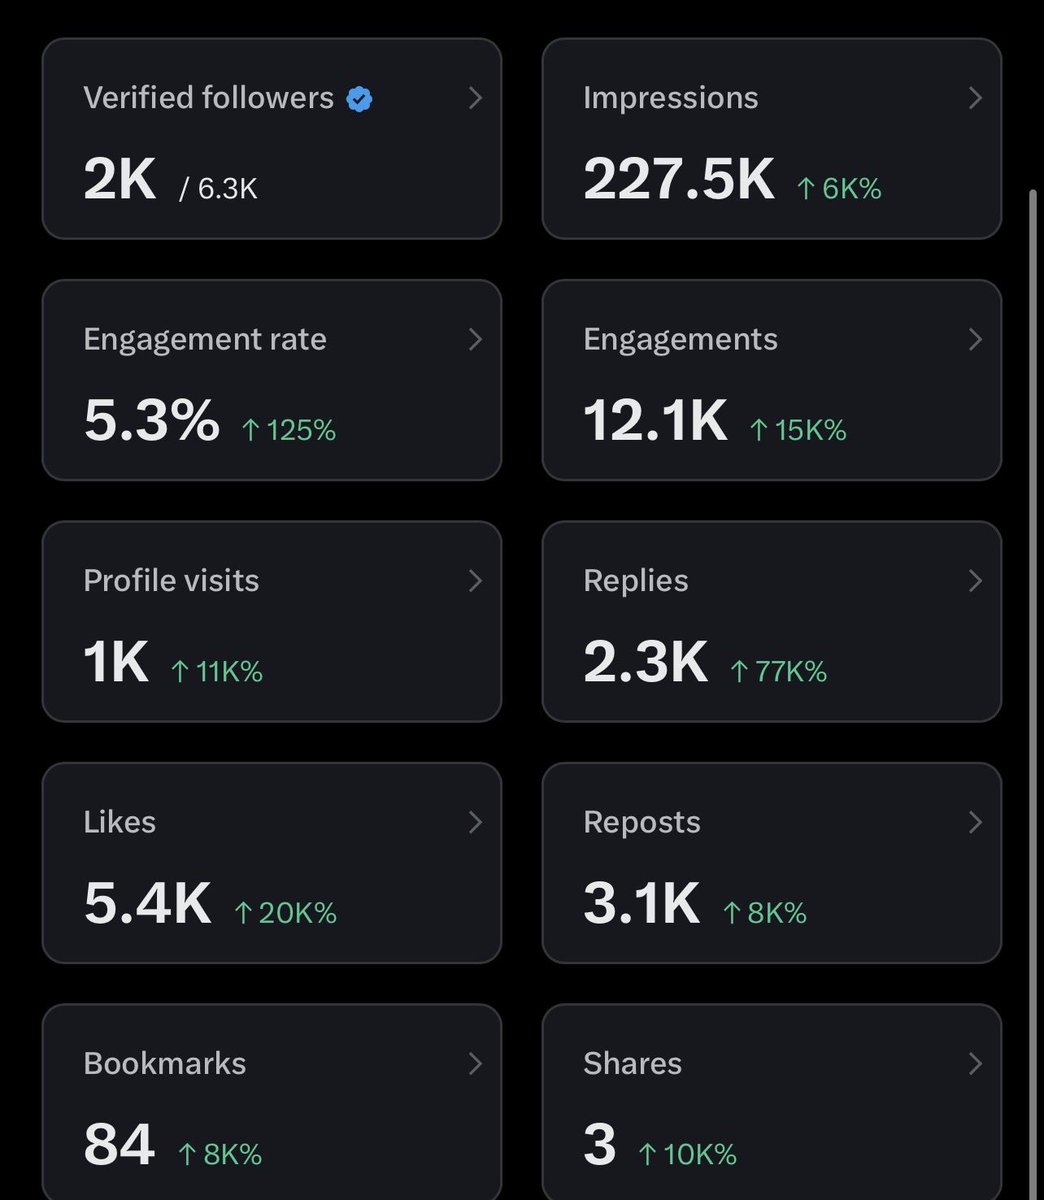
Task: Click the Reposts label text
Action: 642,822
